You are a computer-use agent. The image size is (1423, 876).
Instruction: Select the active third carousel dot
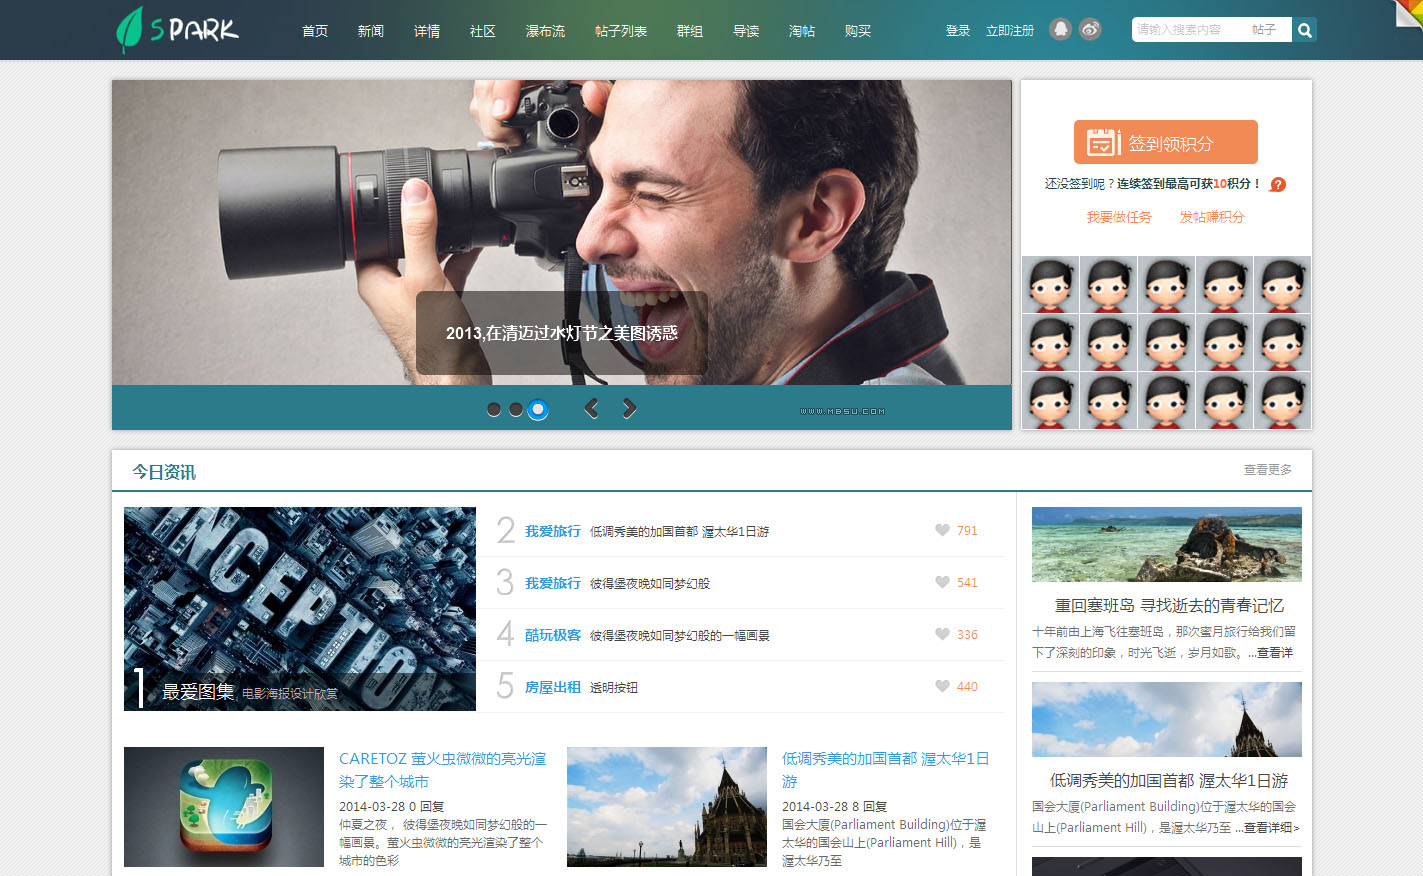click(538, 409)
